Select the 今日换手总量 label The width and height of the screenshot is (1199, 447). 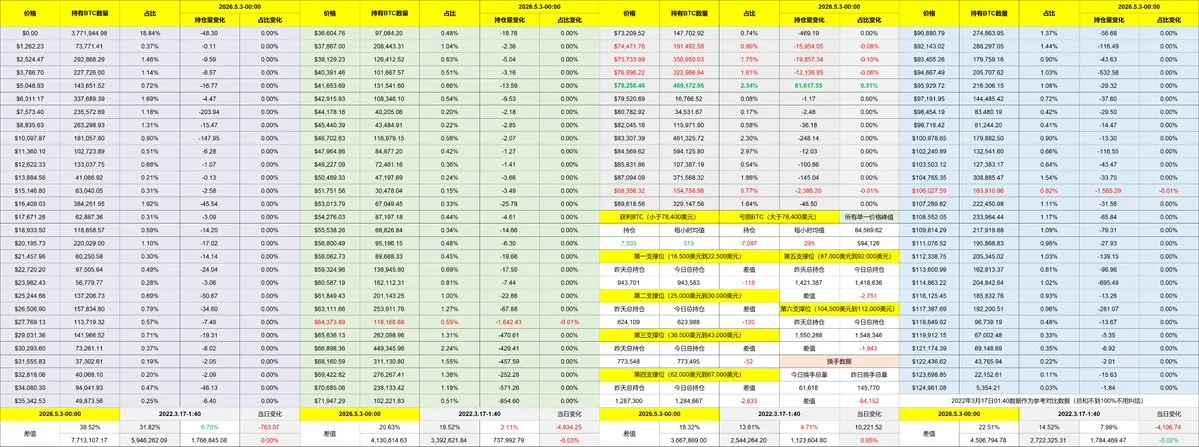coord(809,373)
